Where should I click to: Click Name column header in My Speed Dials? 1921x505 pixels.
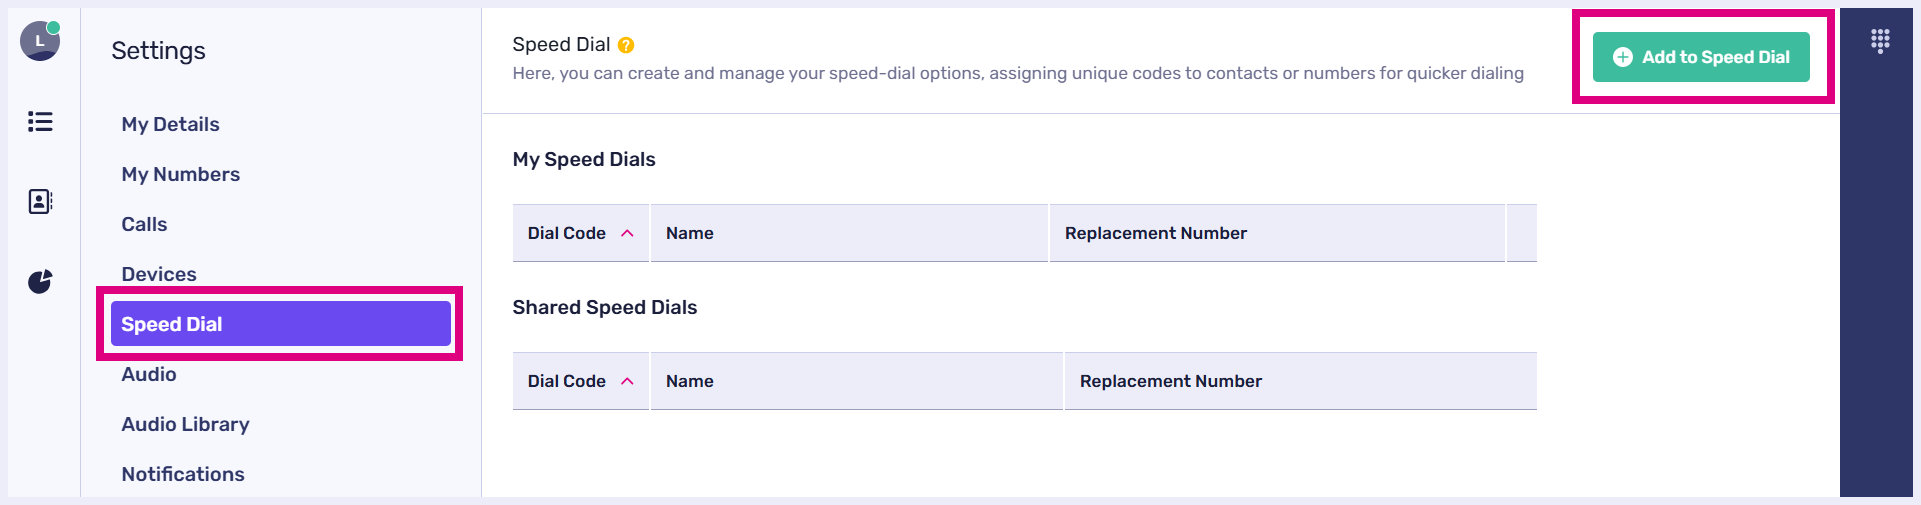click(x=690, y=233)
